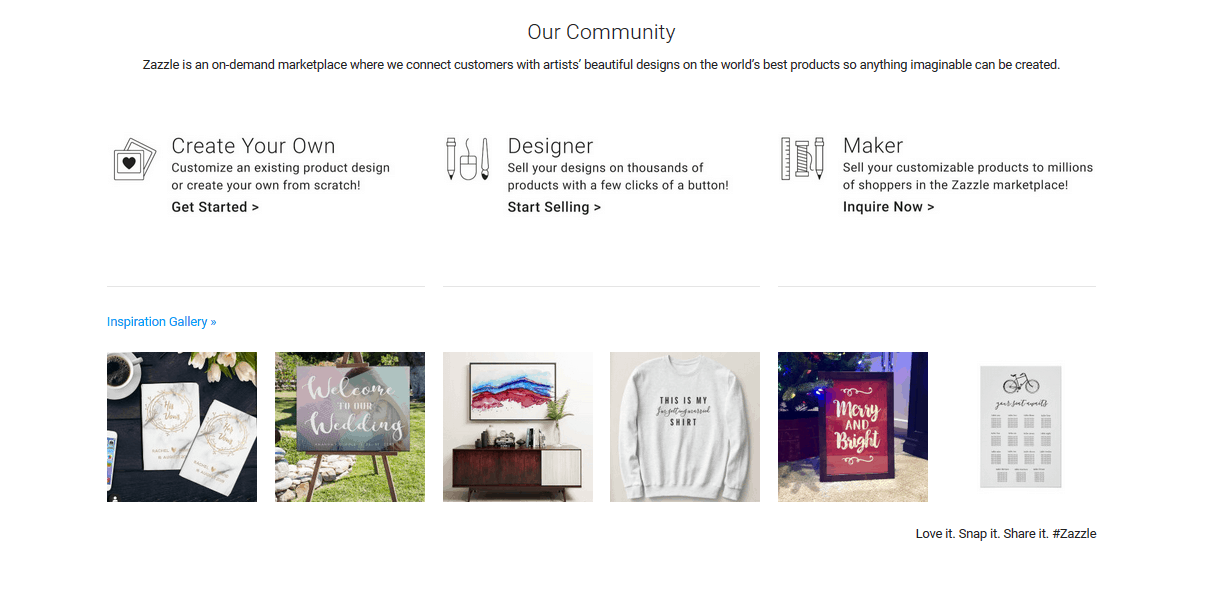This screenshot has height=592, width=1217.
Task: View the wedding invitation cards thumbnail
Action: (x=182, y=427)
